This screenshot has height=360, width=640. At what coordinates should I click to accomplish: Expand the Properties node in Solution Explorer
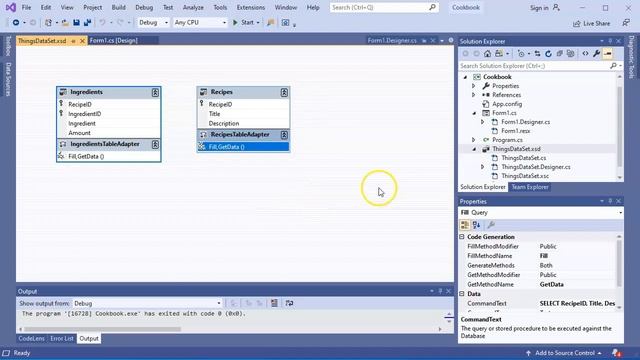(473, 86)
